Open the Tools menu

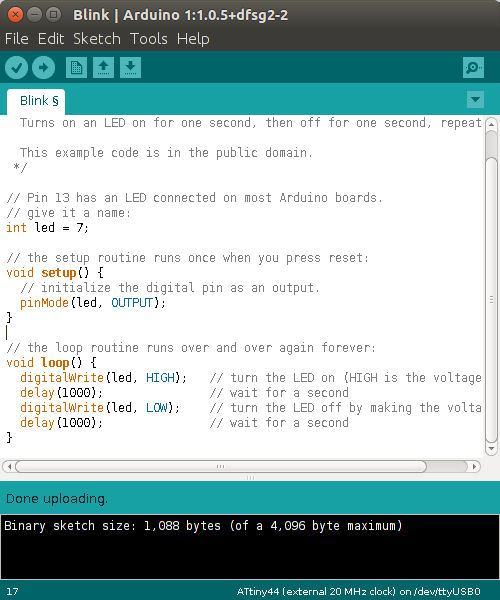[x=148, y=39]
